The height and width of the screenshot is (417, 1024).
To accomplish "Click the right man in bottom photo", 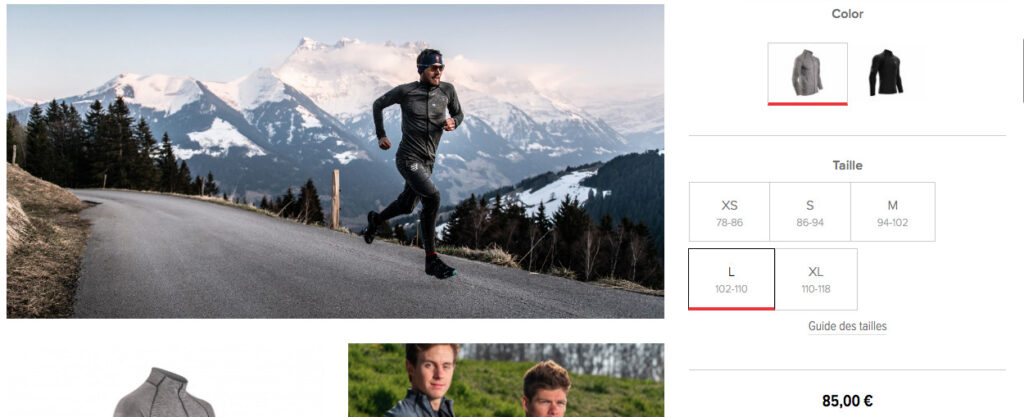I will (x=544, y=389).
